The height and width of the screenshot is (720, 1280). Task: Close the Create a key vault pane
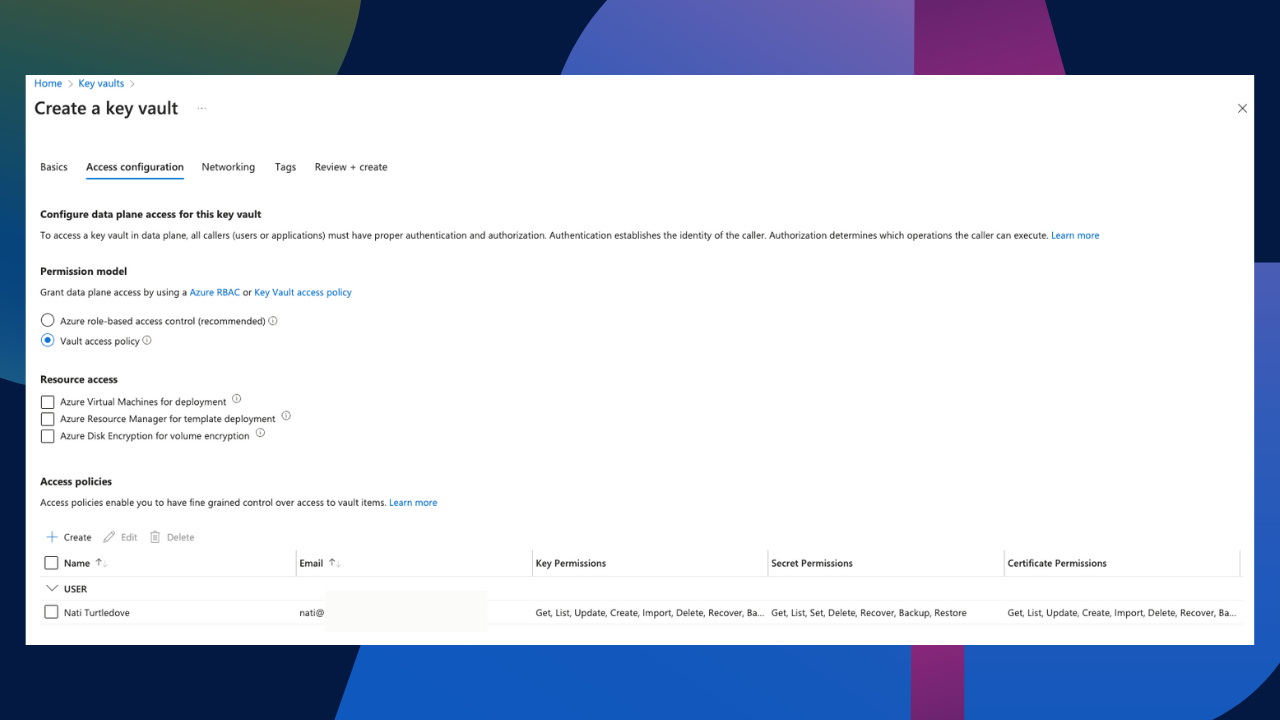[1242, 108]
